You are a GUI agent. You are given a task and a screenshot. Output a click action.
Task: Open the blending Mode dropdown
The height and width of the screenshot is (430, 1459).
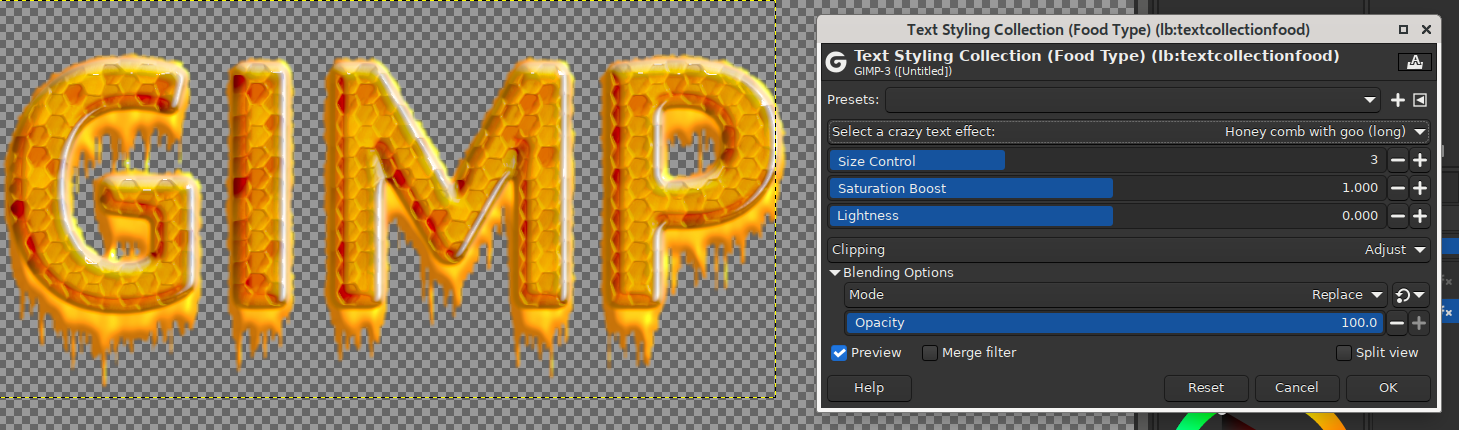pos(1117,295)
